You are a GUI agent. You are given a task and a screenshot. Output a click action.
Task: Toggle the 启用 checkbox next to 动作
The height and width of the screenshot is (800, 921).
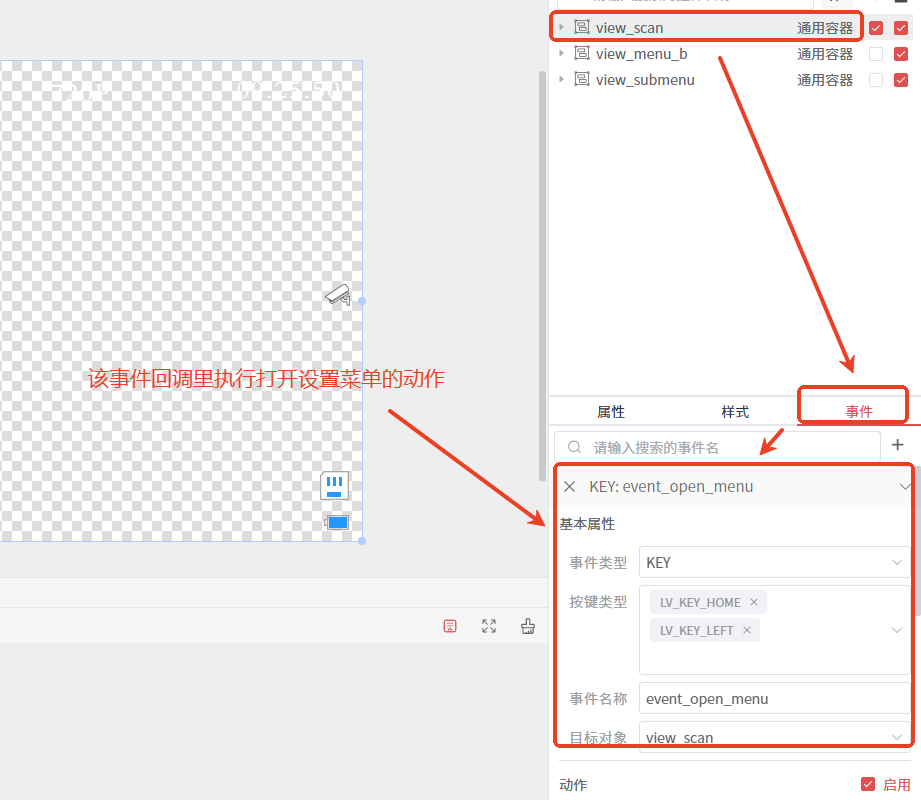tap(868, 784)
